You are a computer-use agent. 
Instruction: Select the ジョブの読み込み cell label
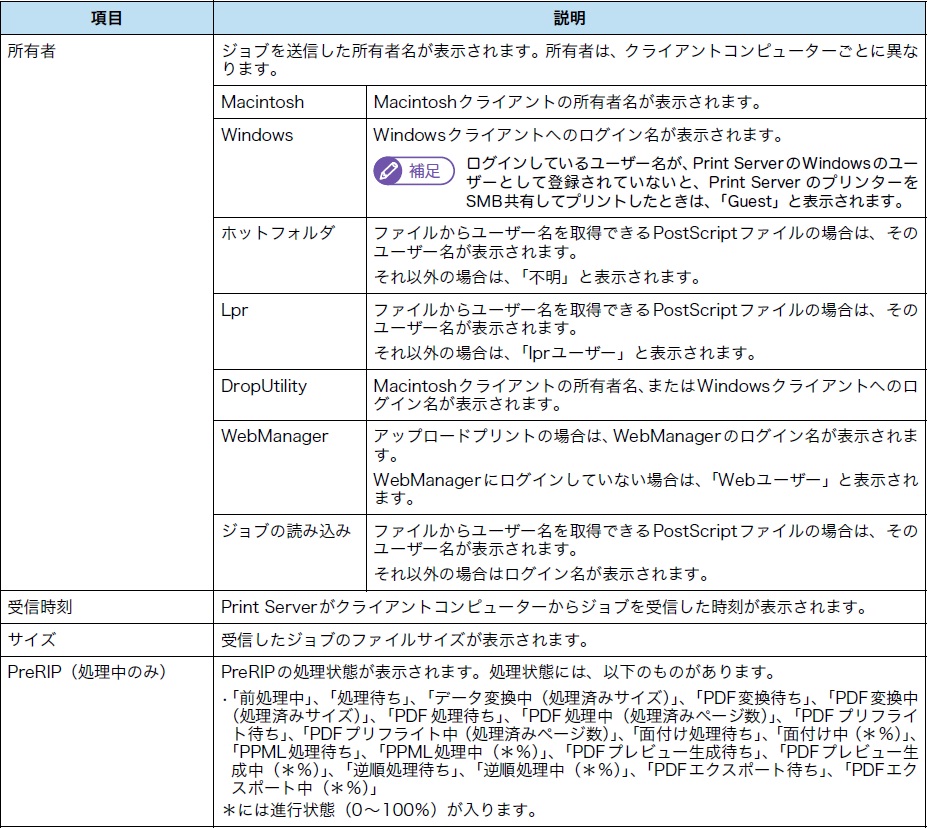(x=286, y=531)
